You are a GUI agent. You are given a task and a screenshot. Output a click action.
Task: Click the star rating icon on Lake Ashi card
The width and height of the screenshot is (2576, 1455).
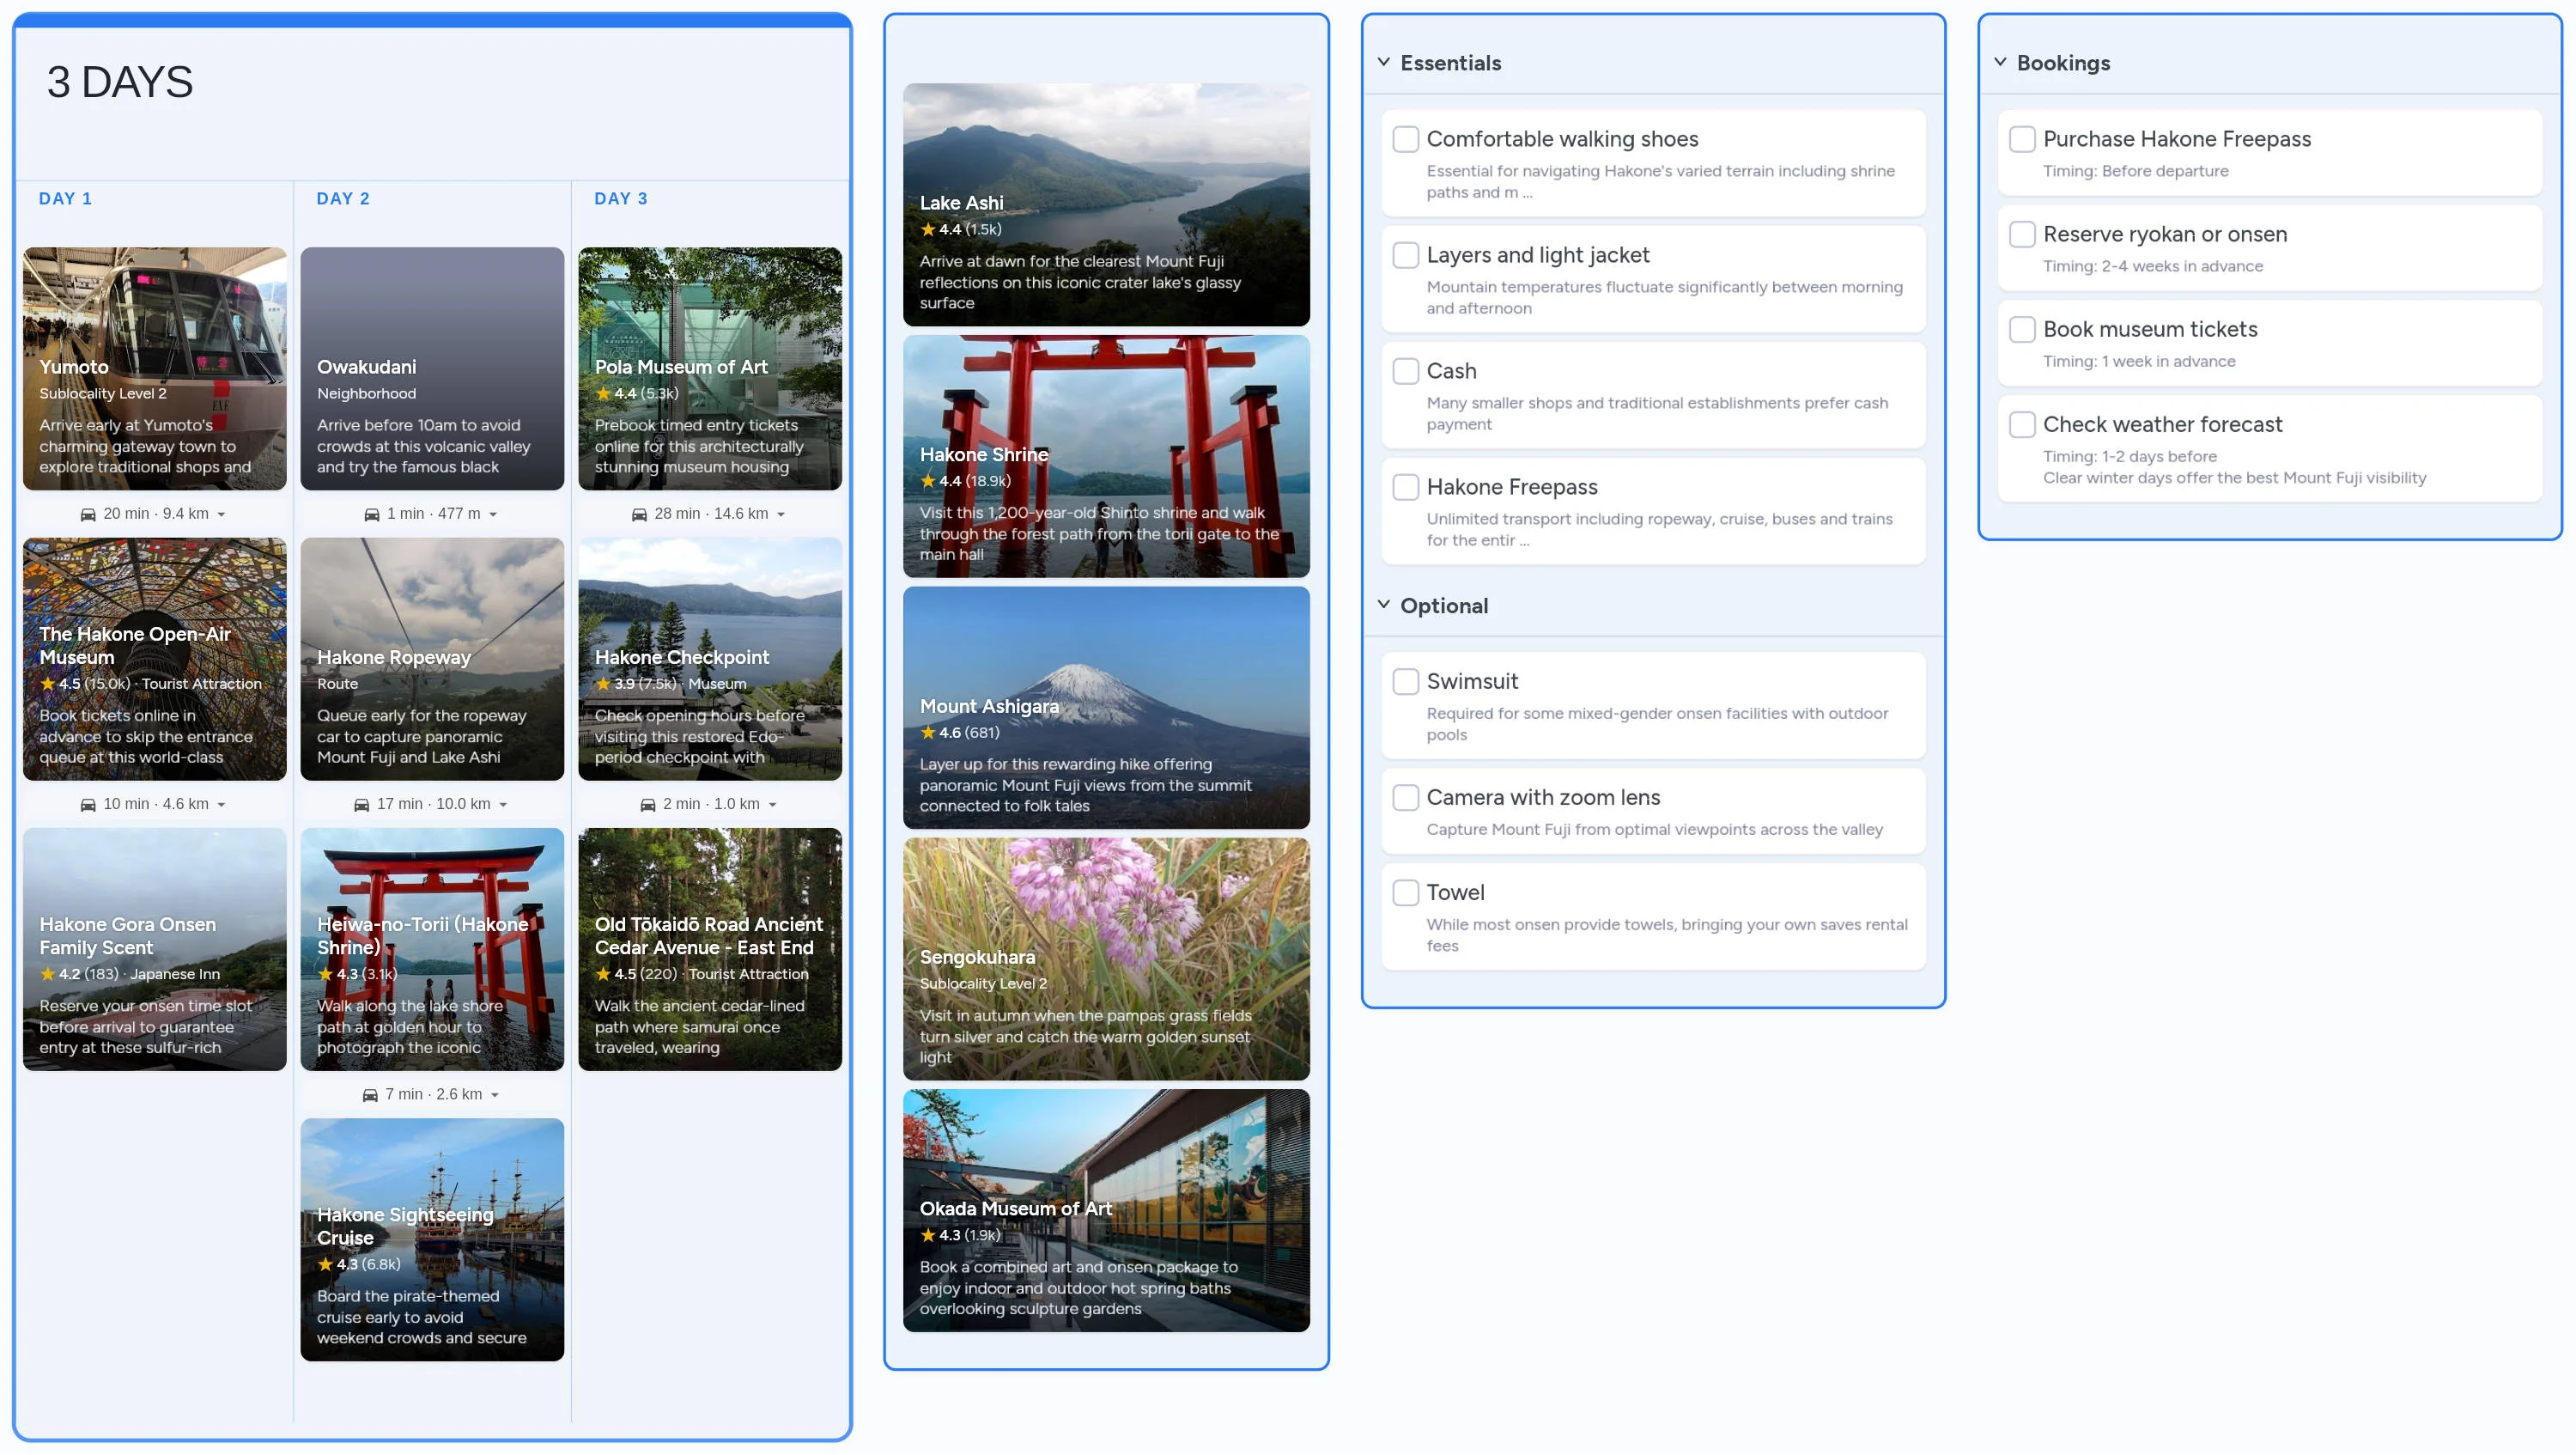(927, 229)
